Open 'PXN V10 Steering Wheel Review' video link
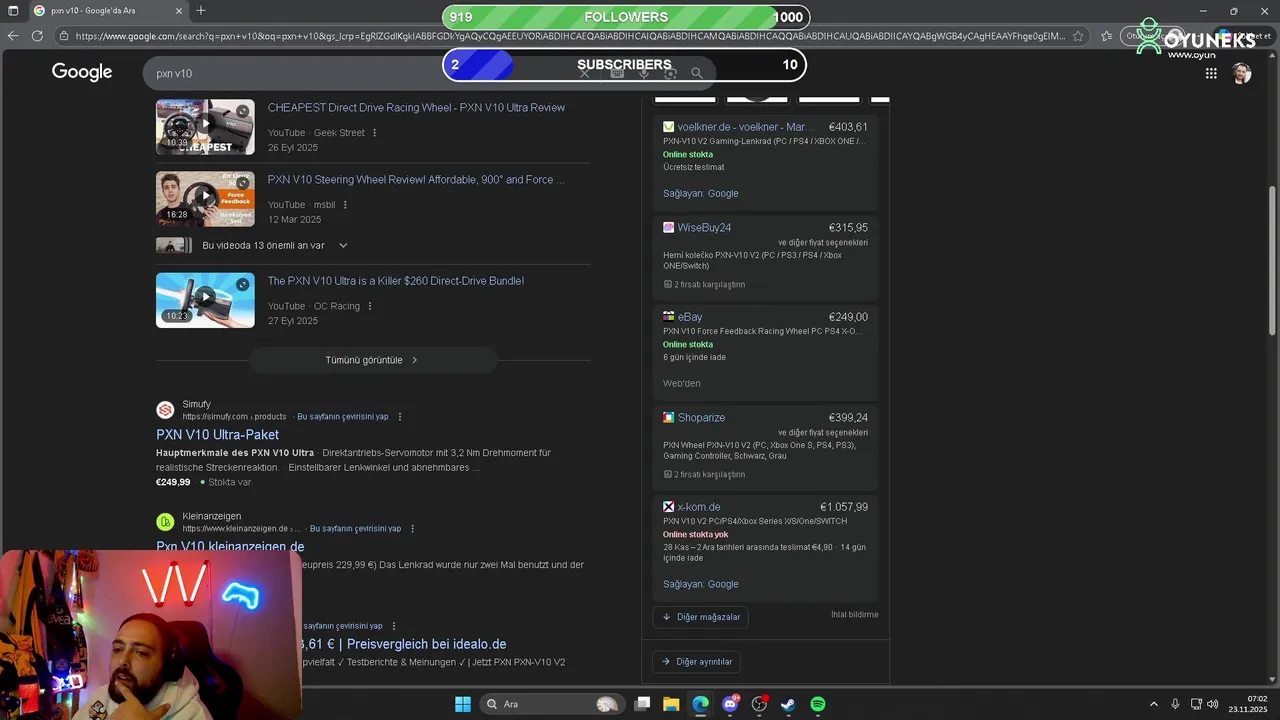Image resolution: width=1280 pixels, height=720 pixels. point(416,180)
